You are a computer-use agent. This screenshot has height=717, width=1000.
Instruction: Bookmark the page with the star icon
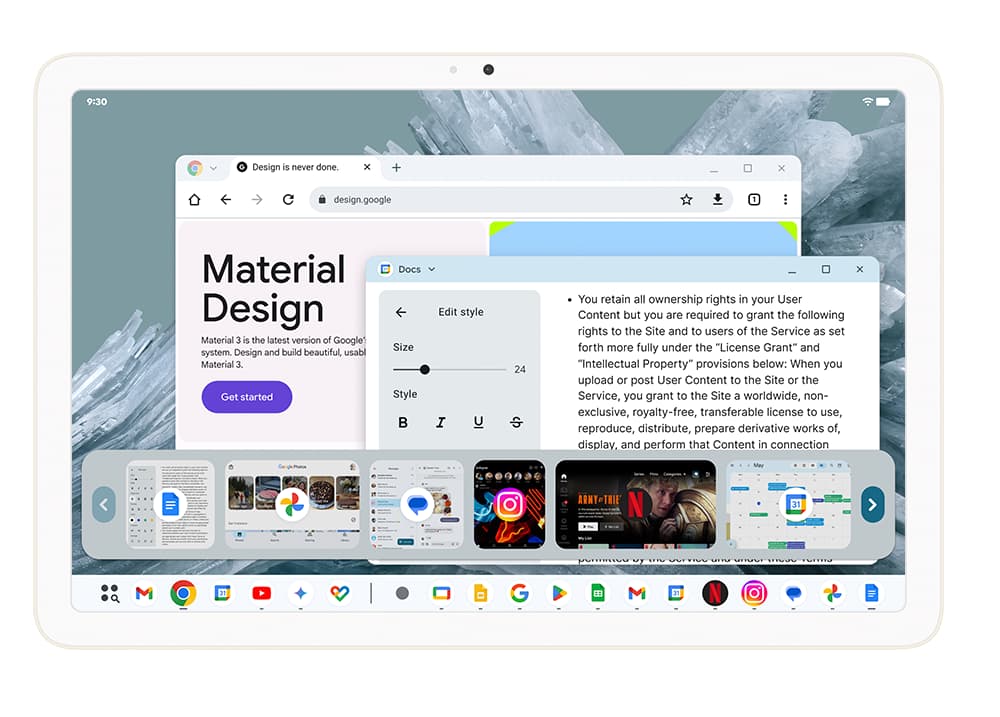point(687,199)
